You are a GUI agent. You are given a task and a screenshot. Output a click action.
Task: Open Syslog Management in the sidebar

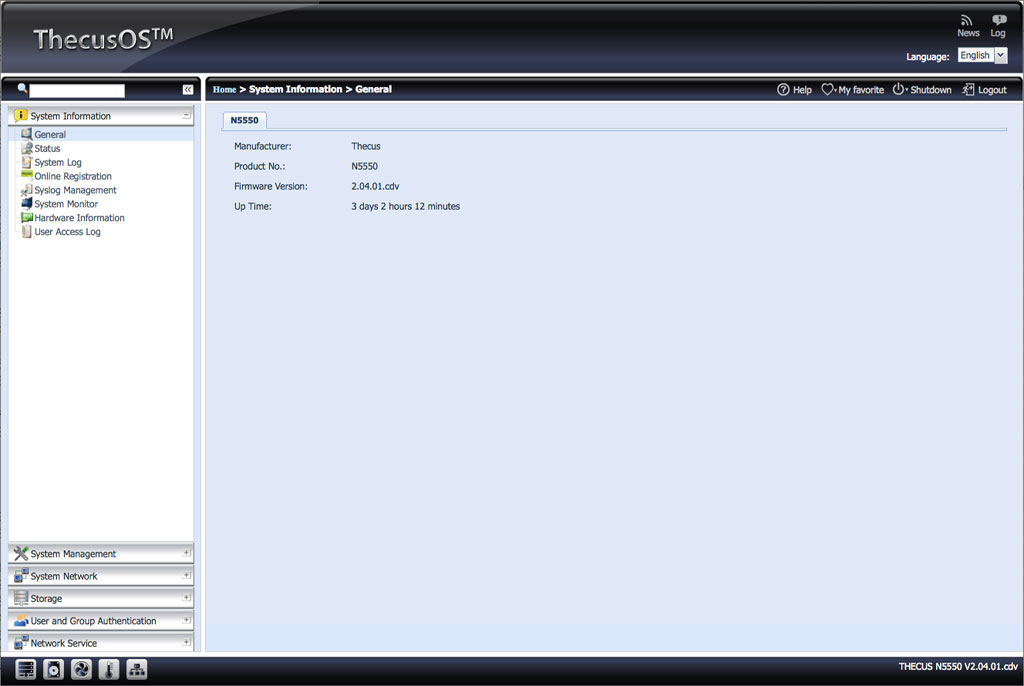(x=75, y=190)
